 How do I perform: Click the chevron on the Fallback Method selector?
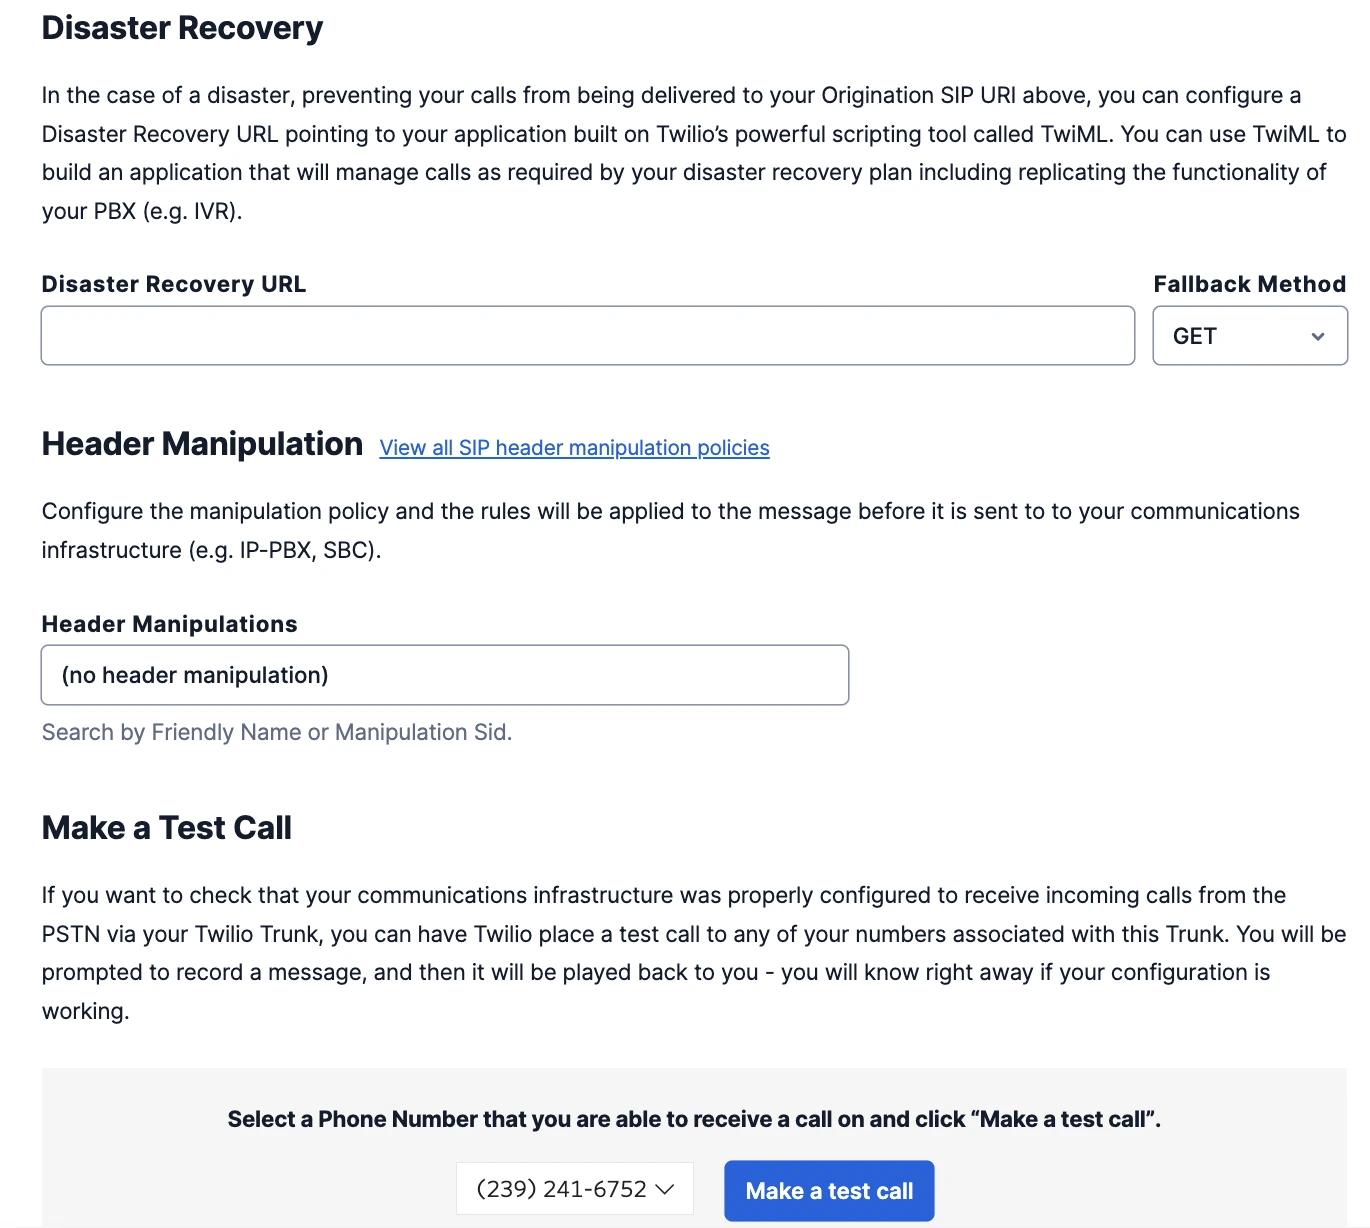[1318, 336]
